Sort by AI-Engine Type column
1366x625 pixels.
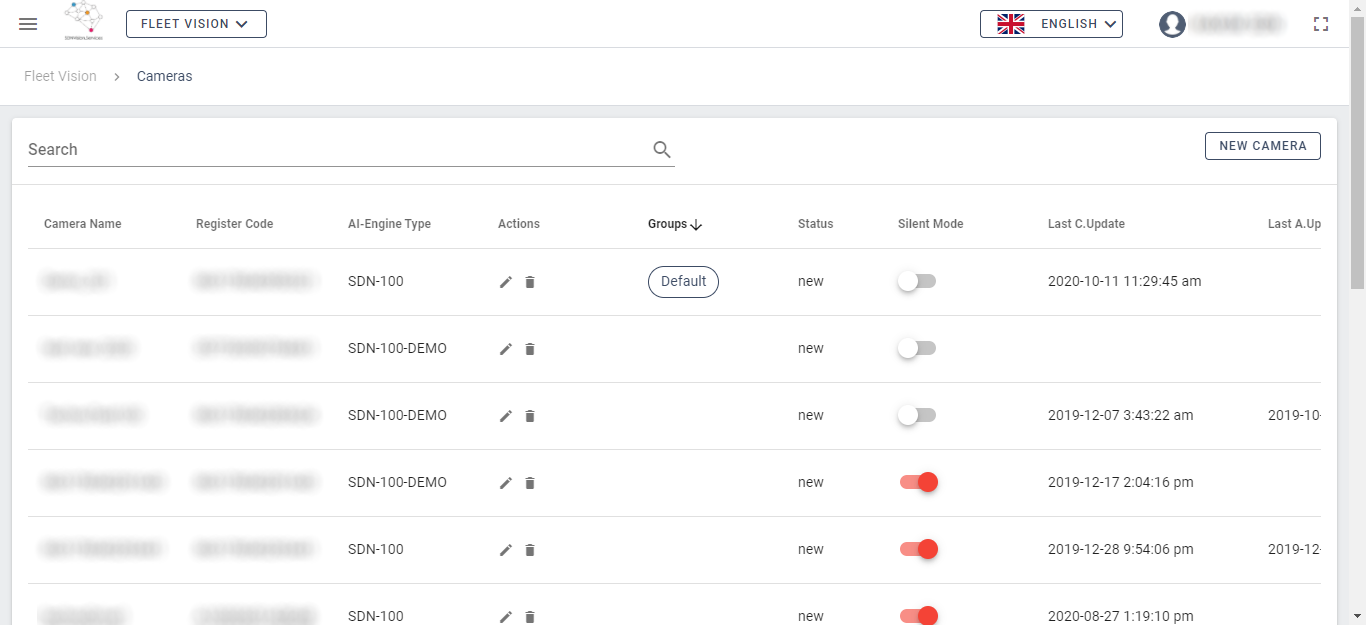pos(389,224)
